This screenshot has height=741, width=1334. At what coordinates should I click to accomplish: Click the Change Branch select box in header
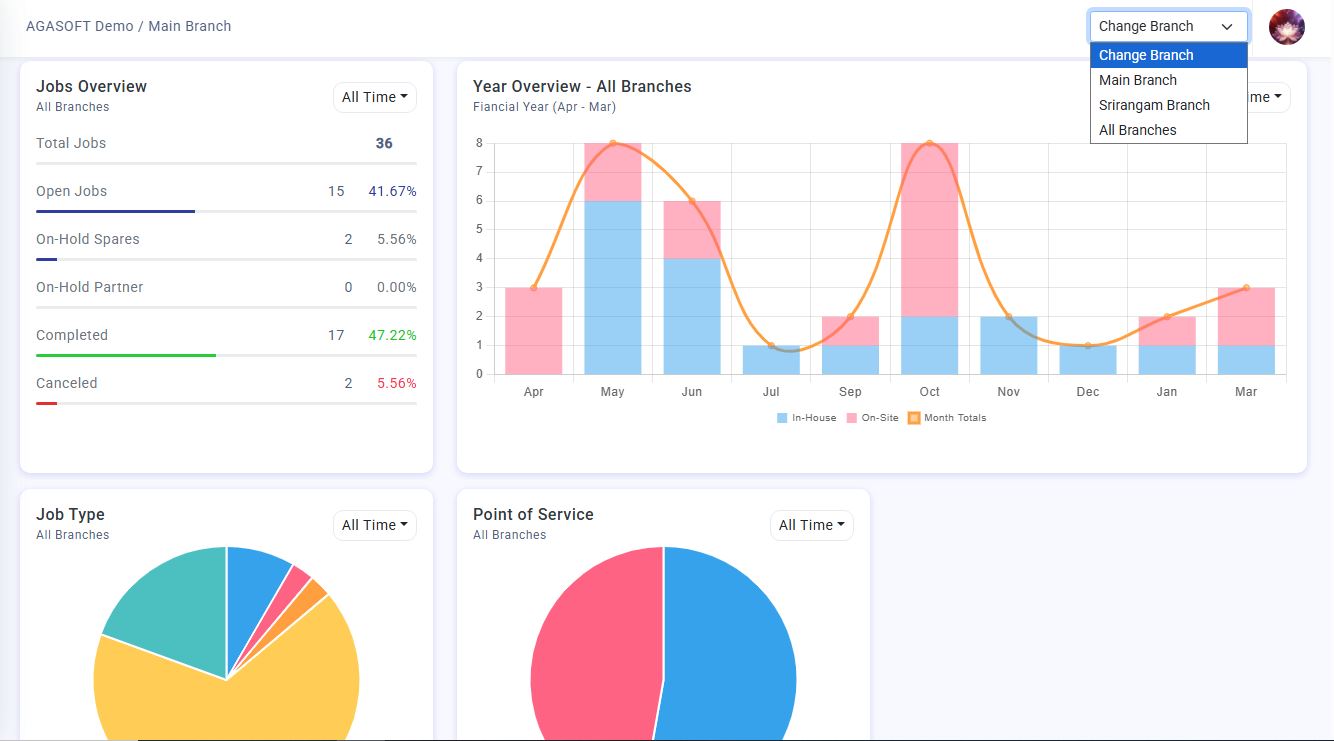1168,27
